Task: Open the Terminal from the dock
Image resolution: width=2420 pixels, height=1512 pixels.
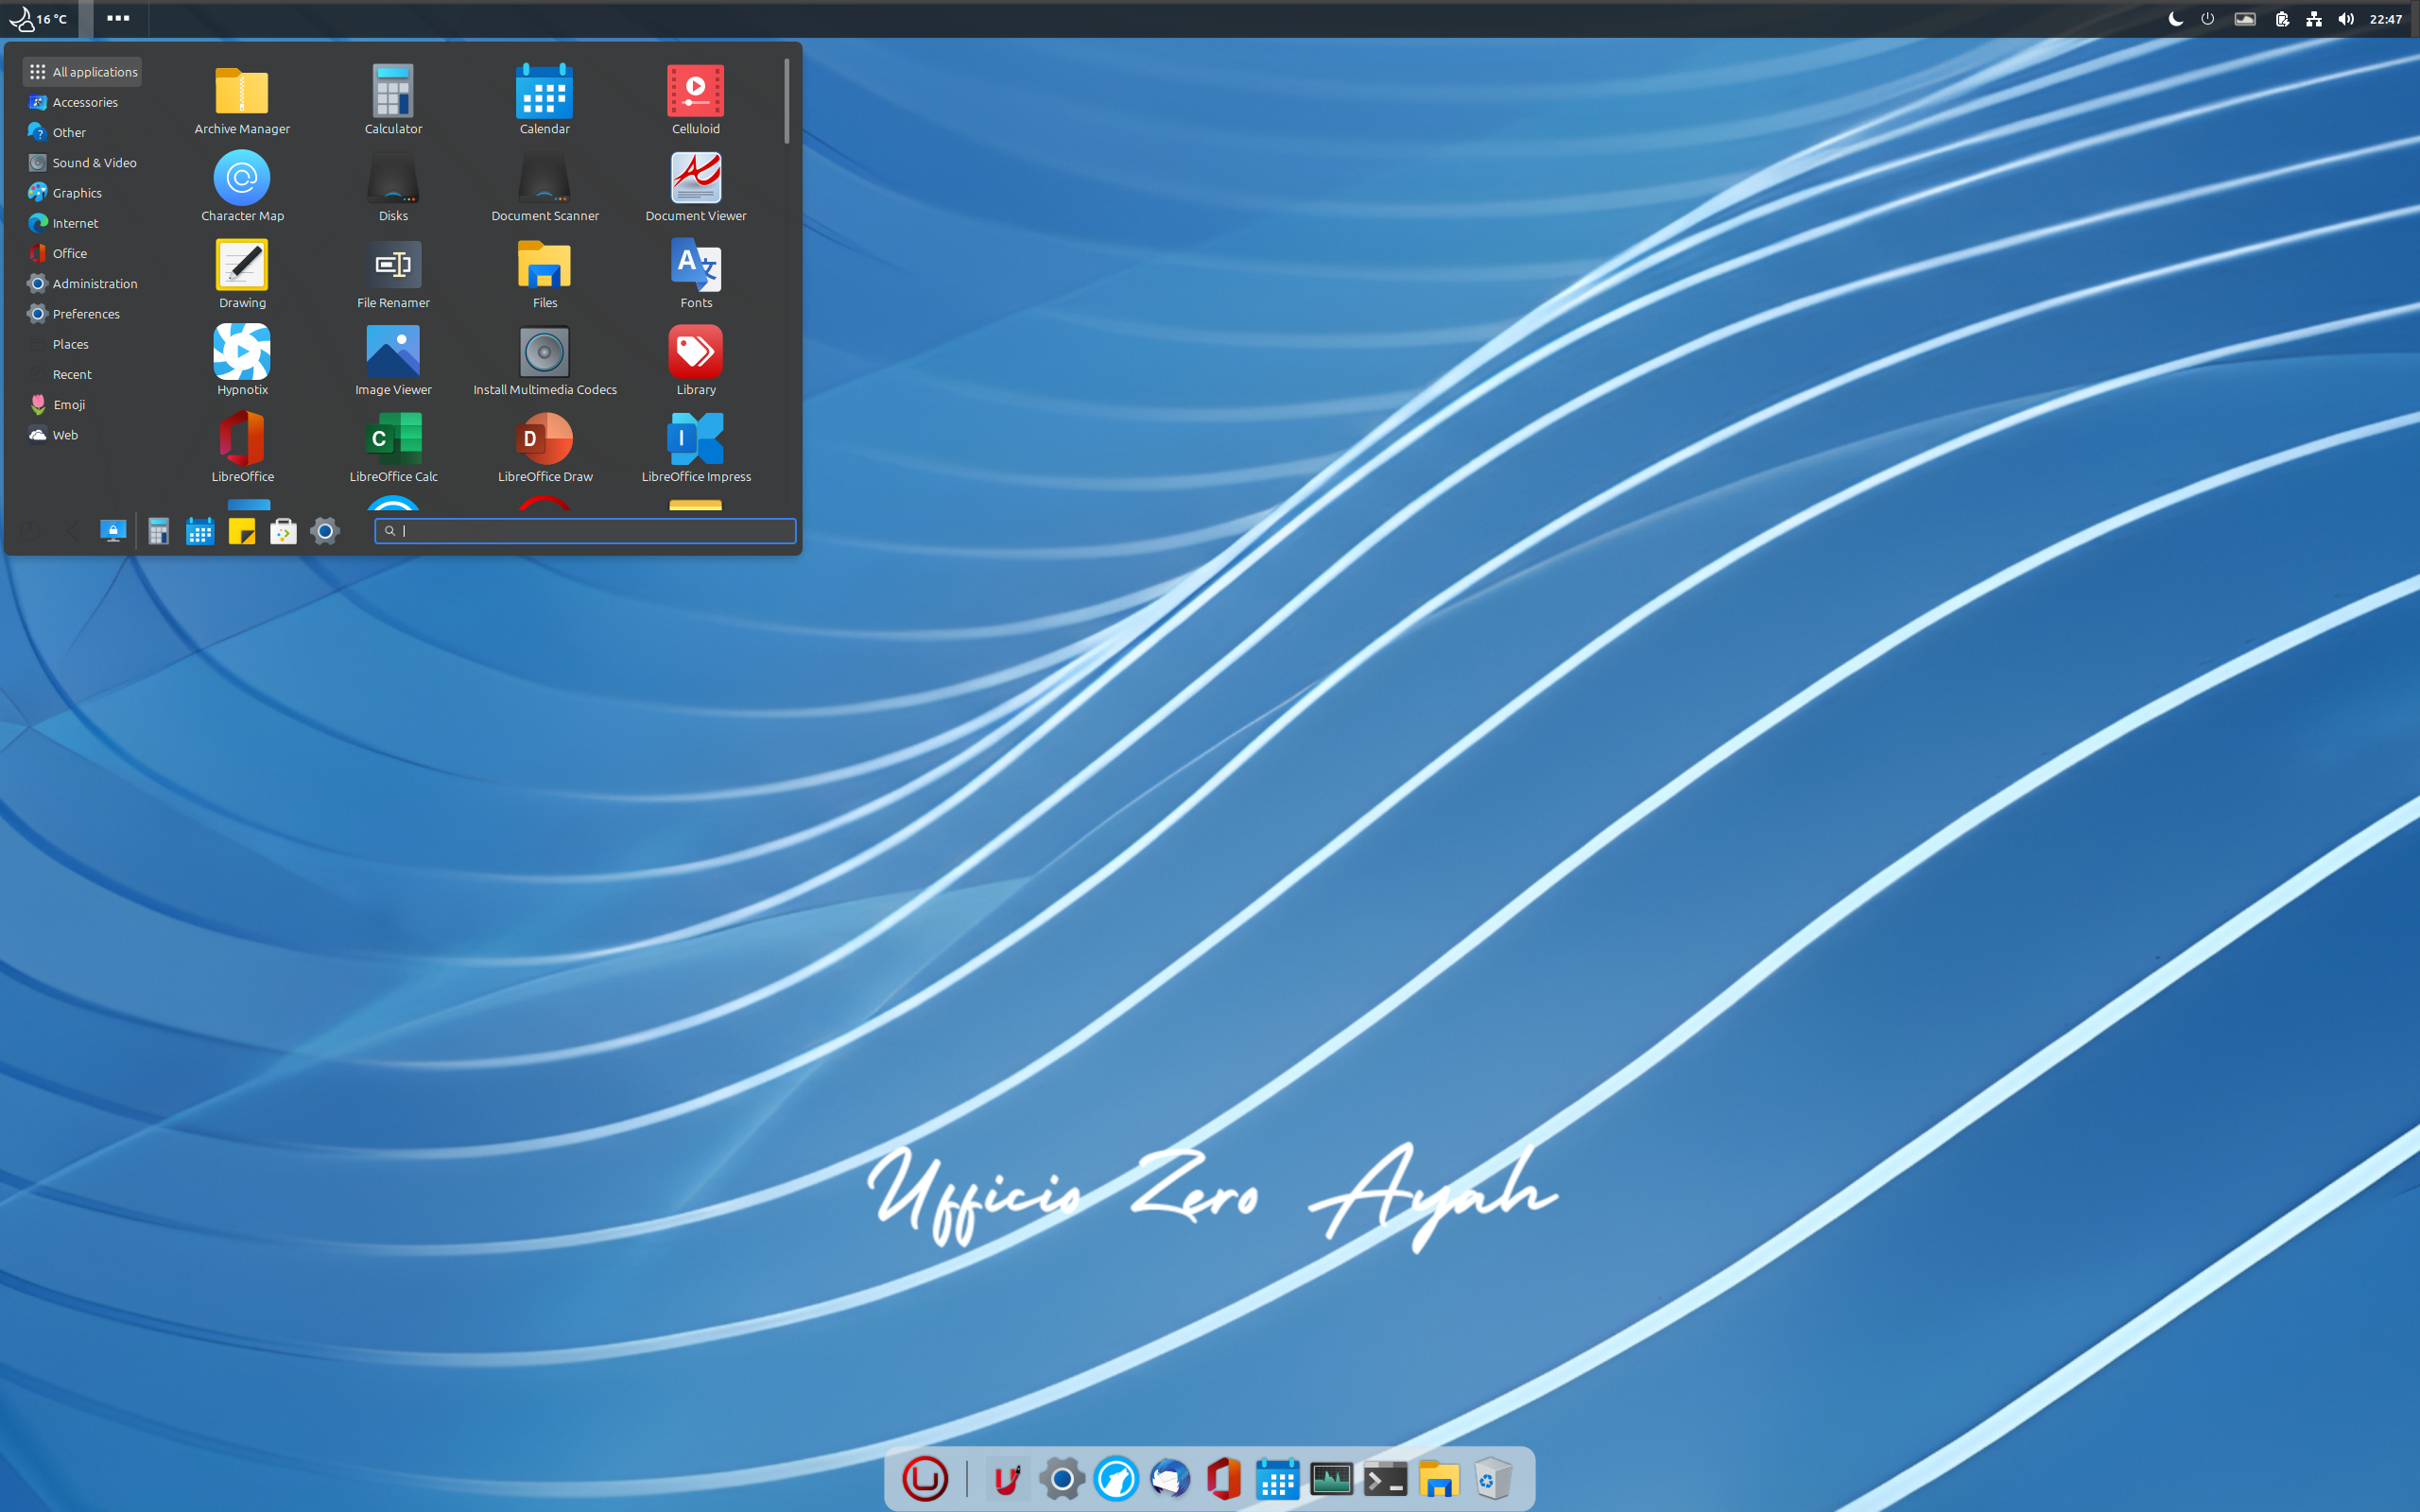Action: coord(1385,1479)
